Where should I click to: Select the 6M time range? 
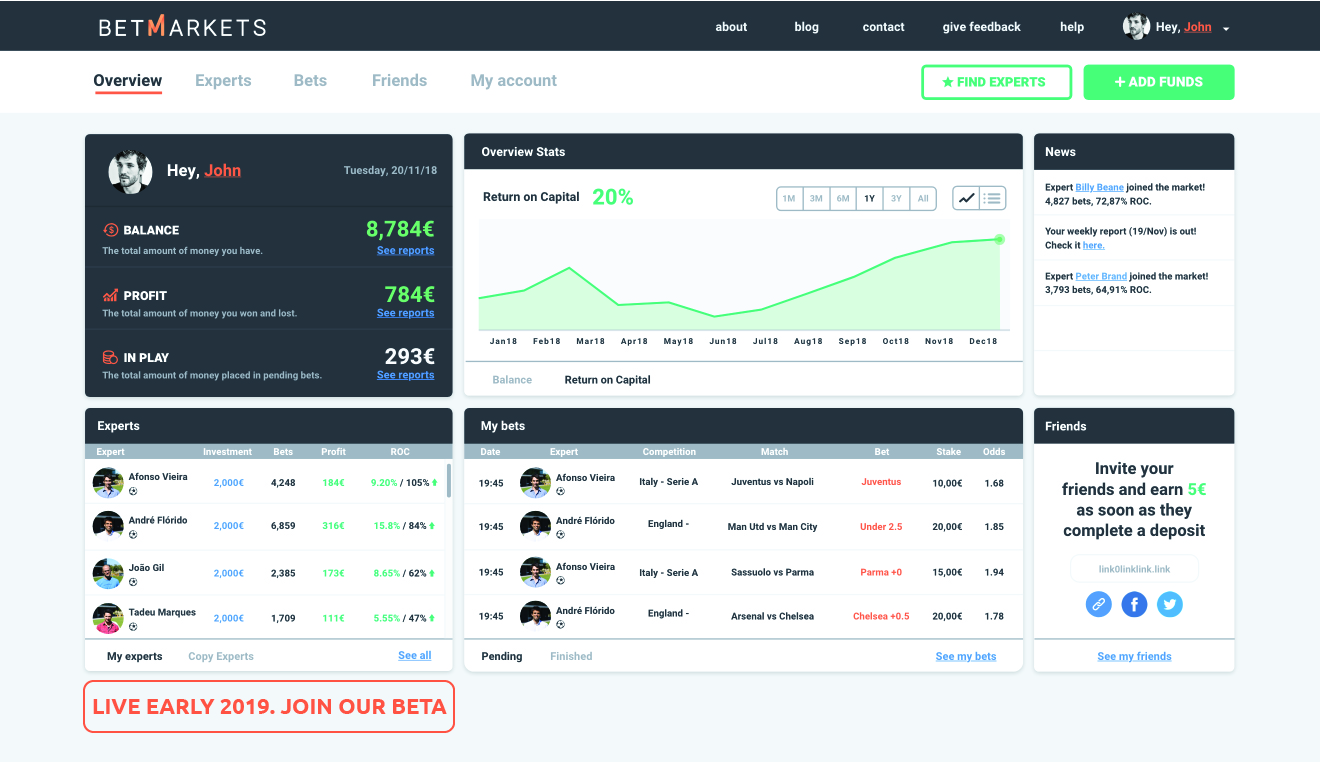pos(843,199)
